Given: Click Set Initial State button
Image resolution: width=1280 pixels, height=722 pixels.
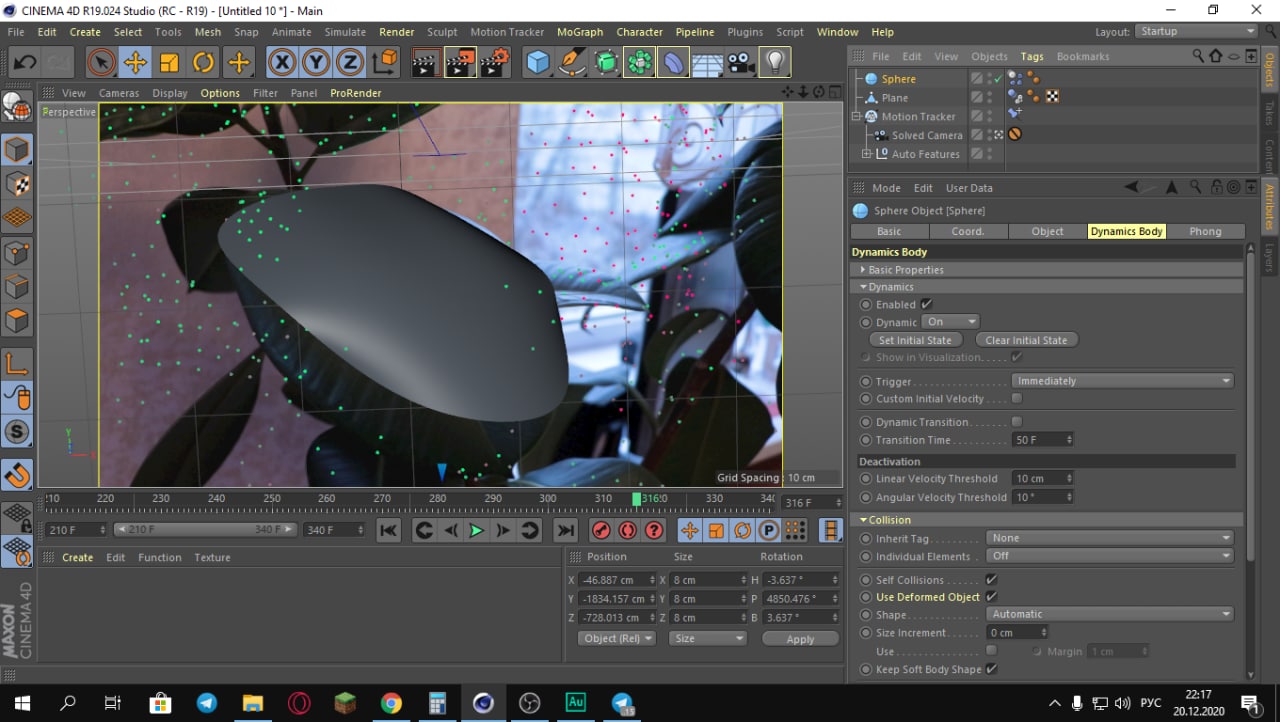Looking at the screenshot, I should [915, 340].
